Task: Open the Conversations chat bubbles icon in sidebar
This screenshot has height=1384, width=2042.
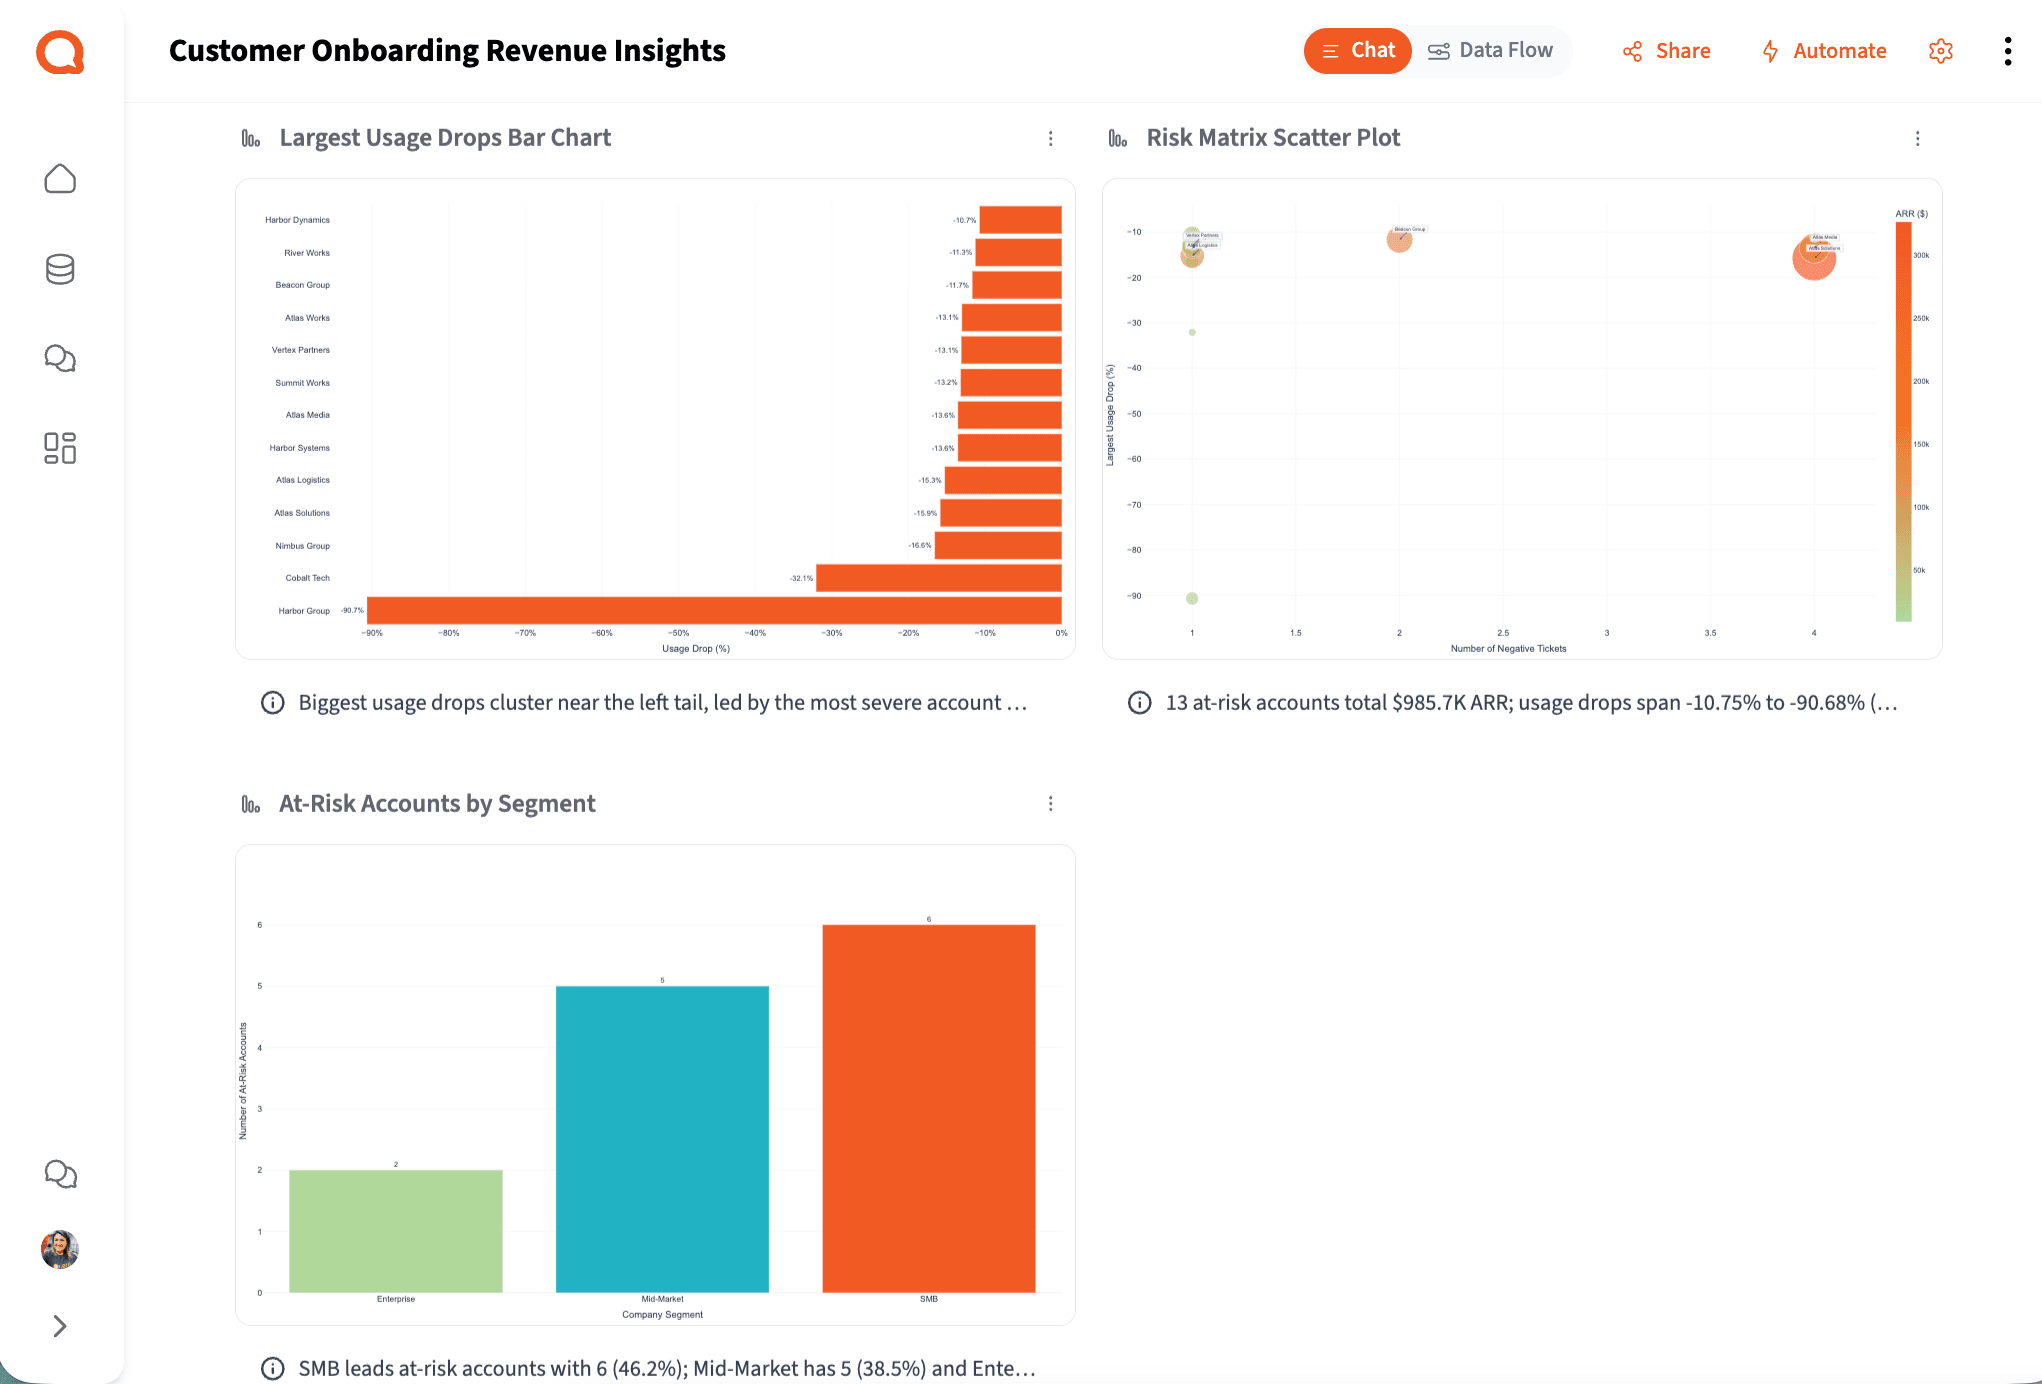Action: tap(60, 358)
